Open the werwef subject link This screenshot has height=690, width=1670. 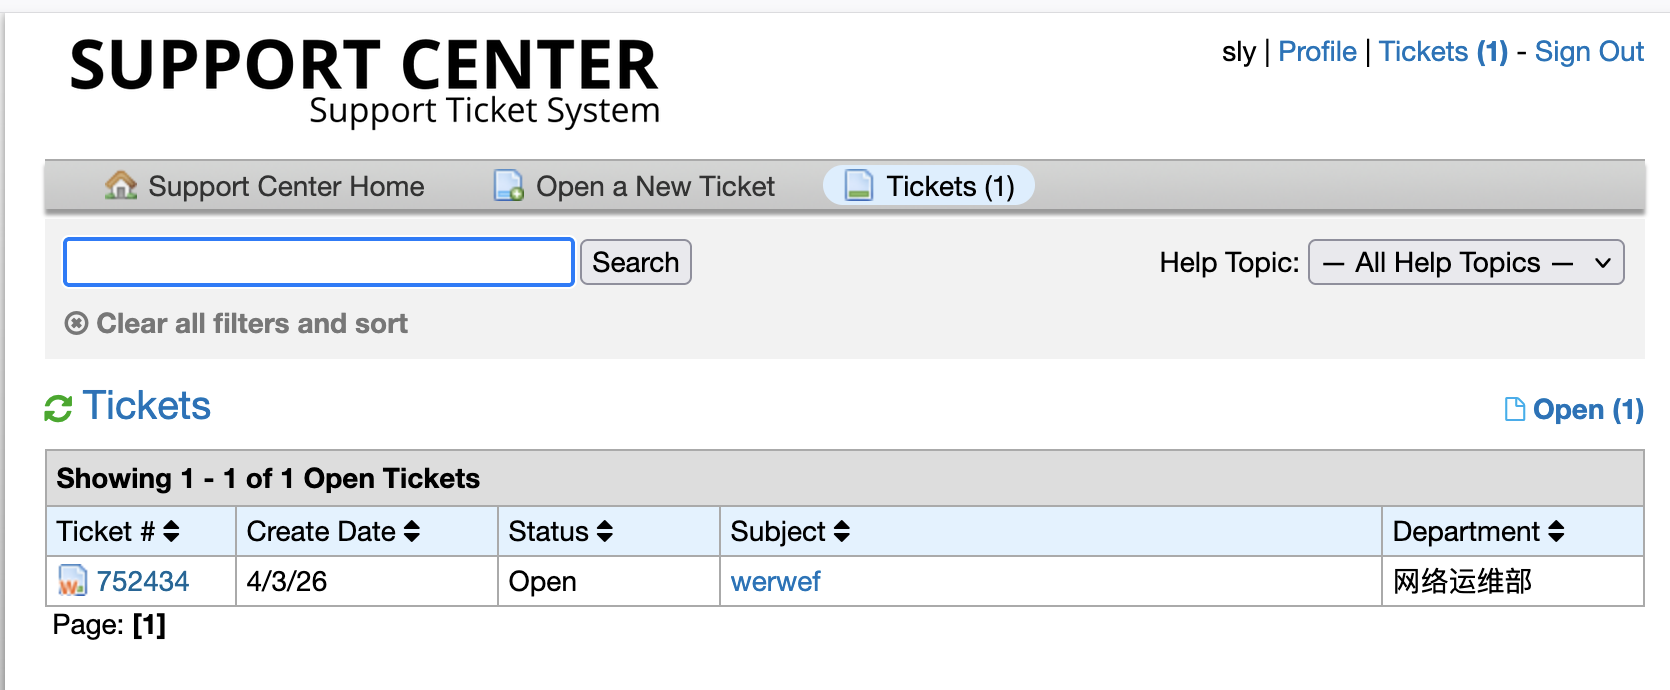[775, 581]
